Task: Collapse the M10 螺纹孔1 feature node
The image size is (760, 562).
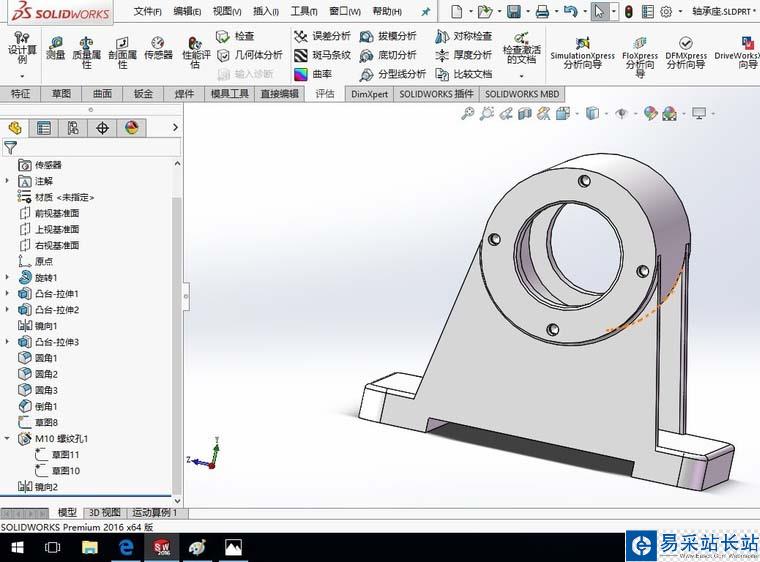Action: click(8, 439)
